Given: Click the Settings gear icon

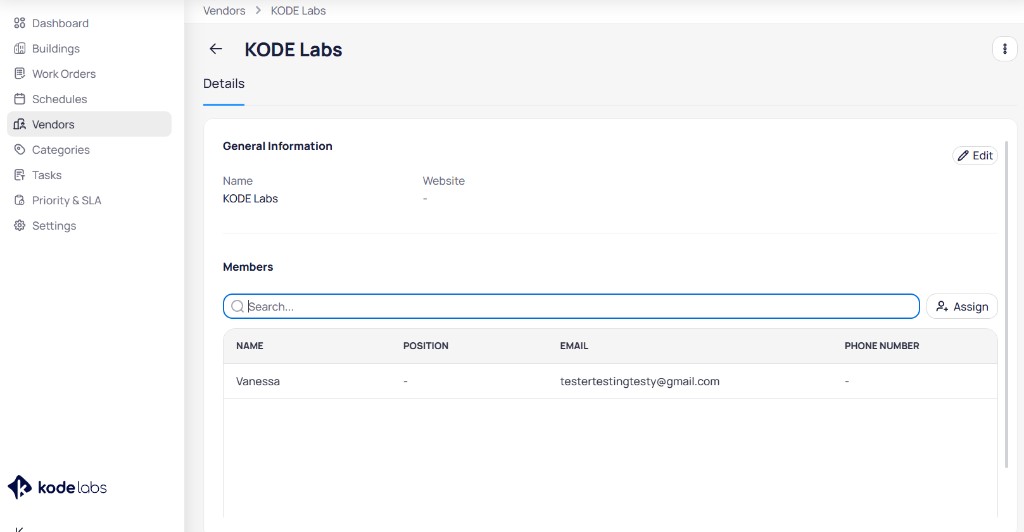Looking at the screenshot, I should click(x=20, y=226).
